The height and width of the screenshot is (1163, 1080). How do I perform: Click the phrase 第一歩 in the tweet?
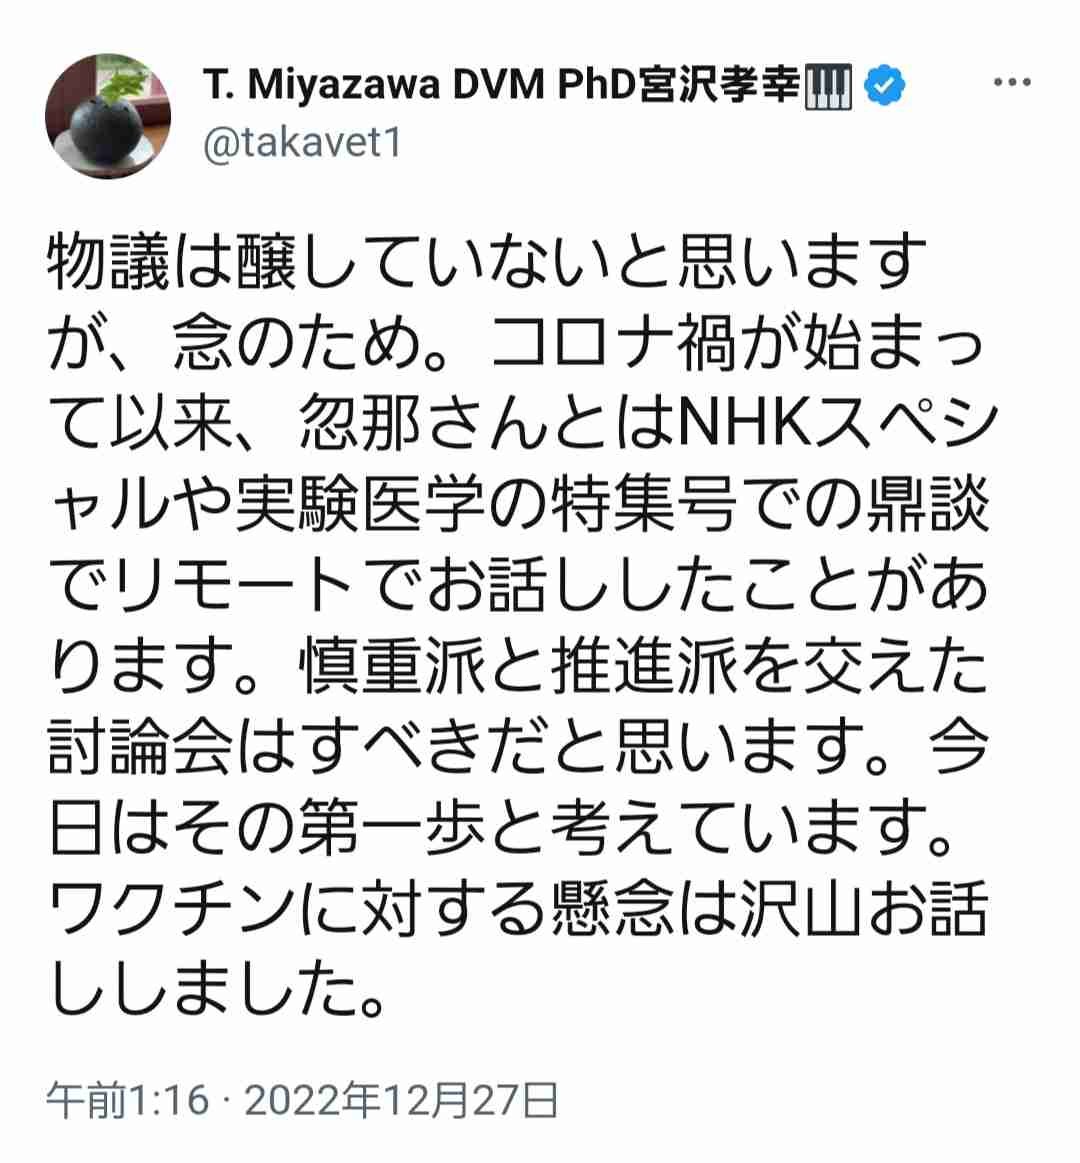(x=392, y=828)
